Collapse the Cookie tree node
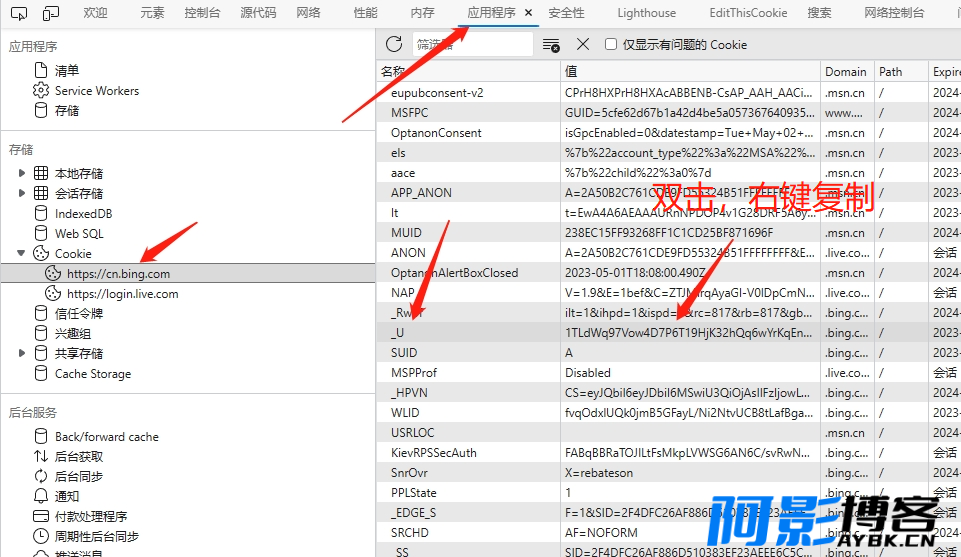 [x=21, y=253]
